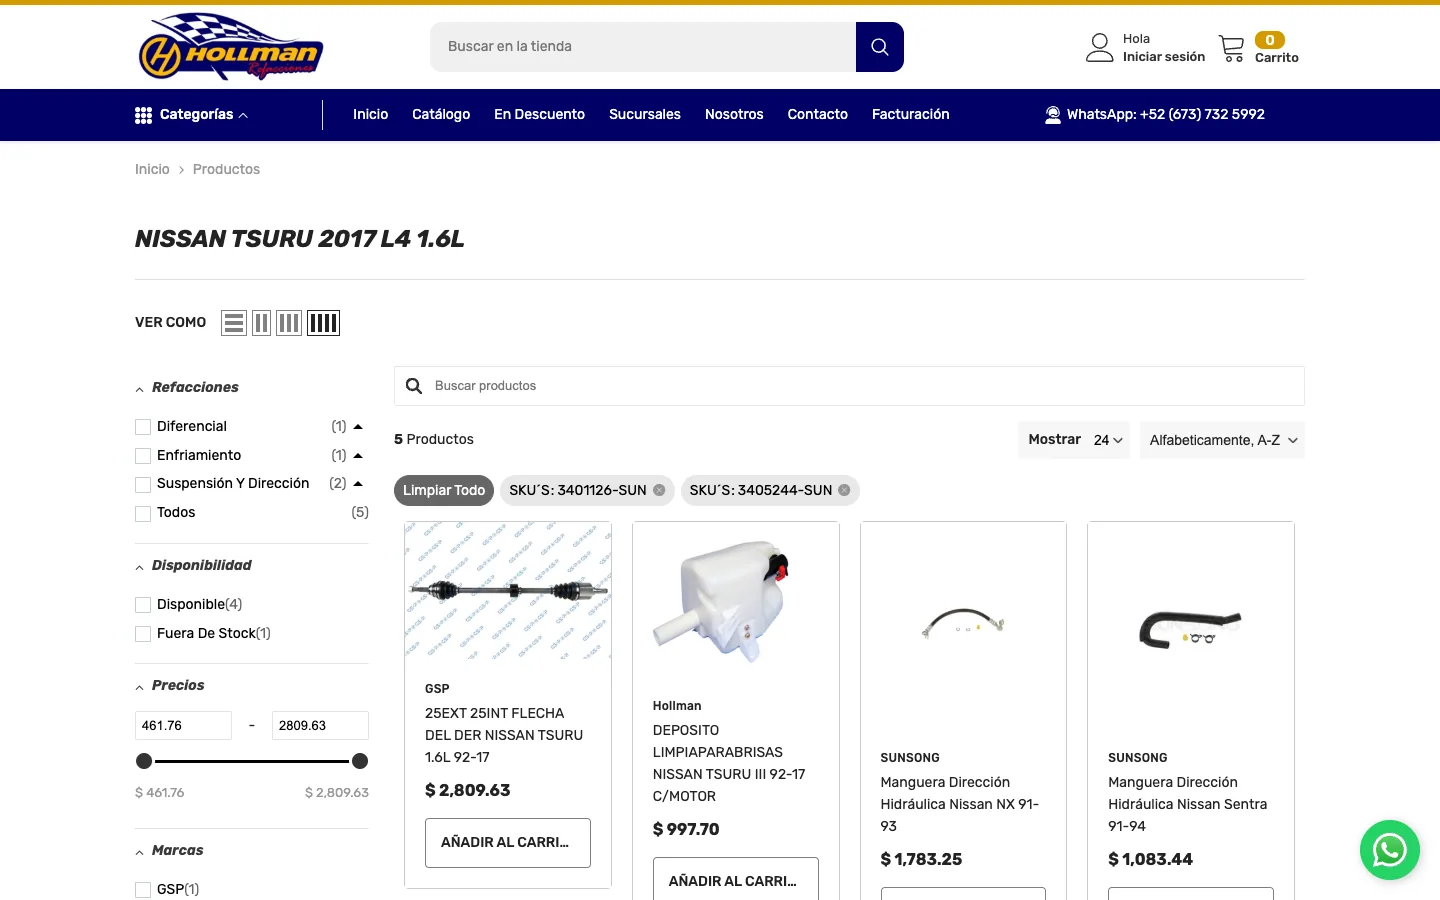The height and width of the screenshot is (900, 1440).
Task: Check the Suspensión Y Dirección filter
Action: point(143,484)
